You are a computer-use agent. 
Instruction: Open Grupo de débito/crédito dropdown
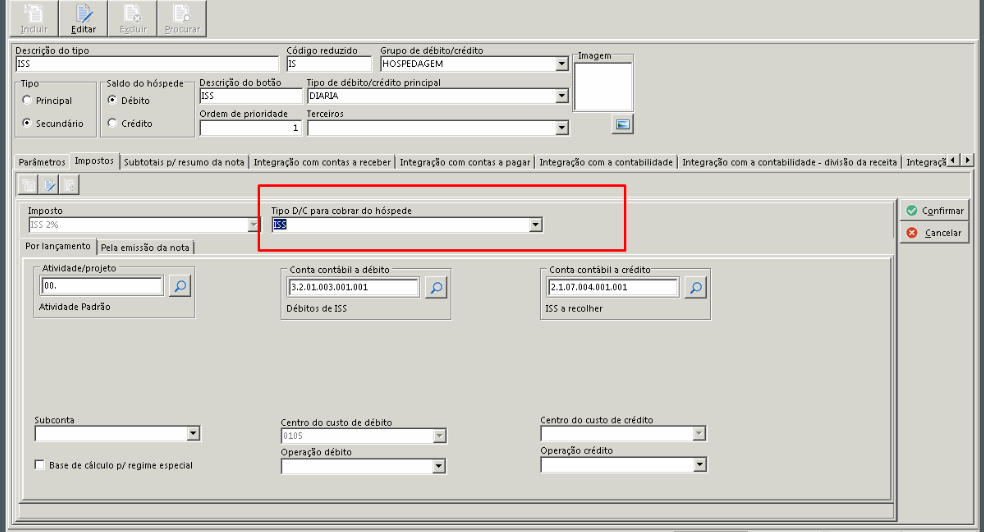pos(562,64)
